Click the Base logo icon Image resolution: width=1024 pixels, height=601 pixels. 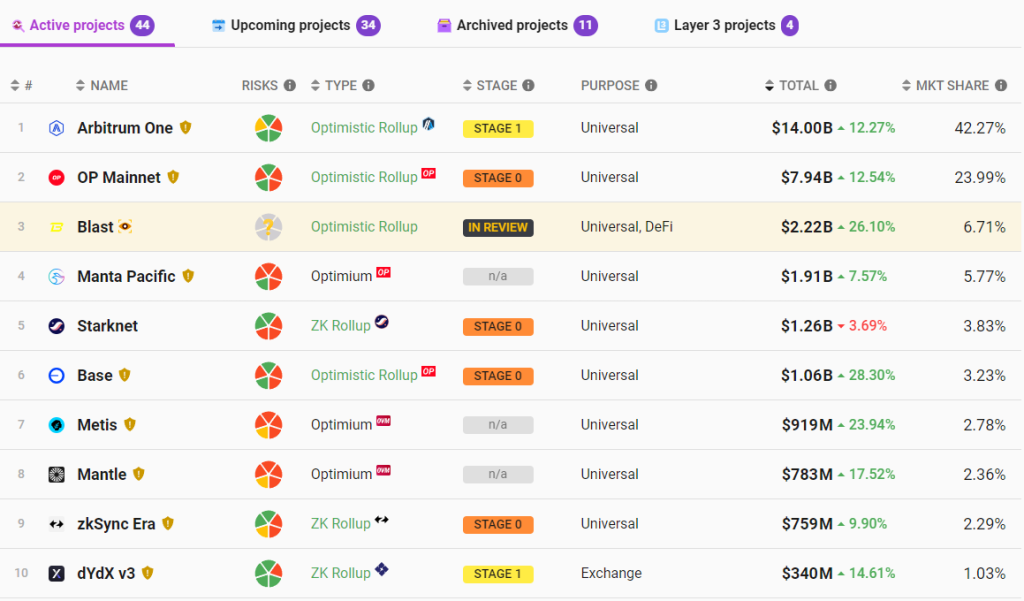[57, 376]
